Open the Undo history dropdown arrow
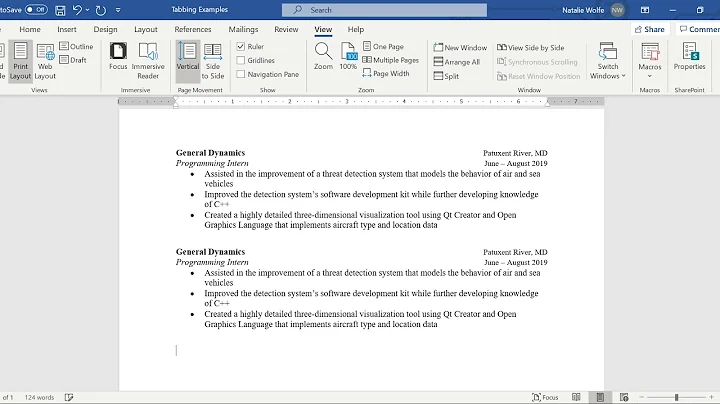The image size is (720, 404). (x=88, y=10)
